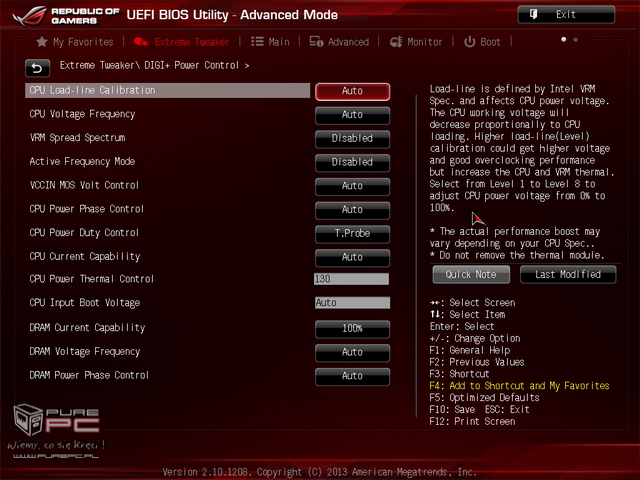Screen dimensions: 640x480
Task: Click the Advanced settings icon
Action: [x=316, y=42]
